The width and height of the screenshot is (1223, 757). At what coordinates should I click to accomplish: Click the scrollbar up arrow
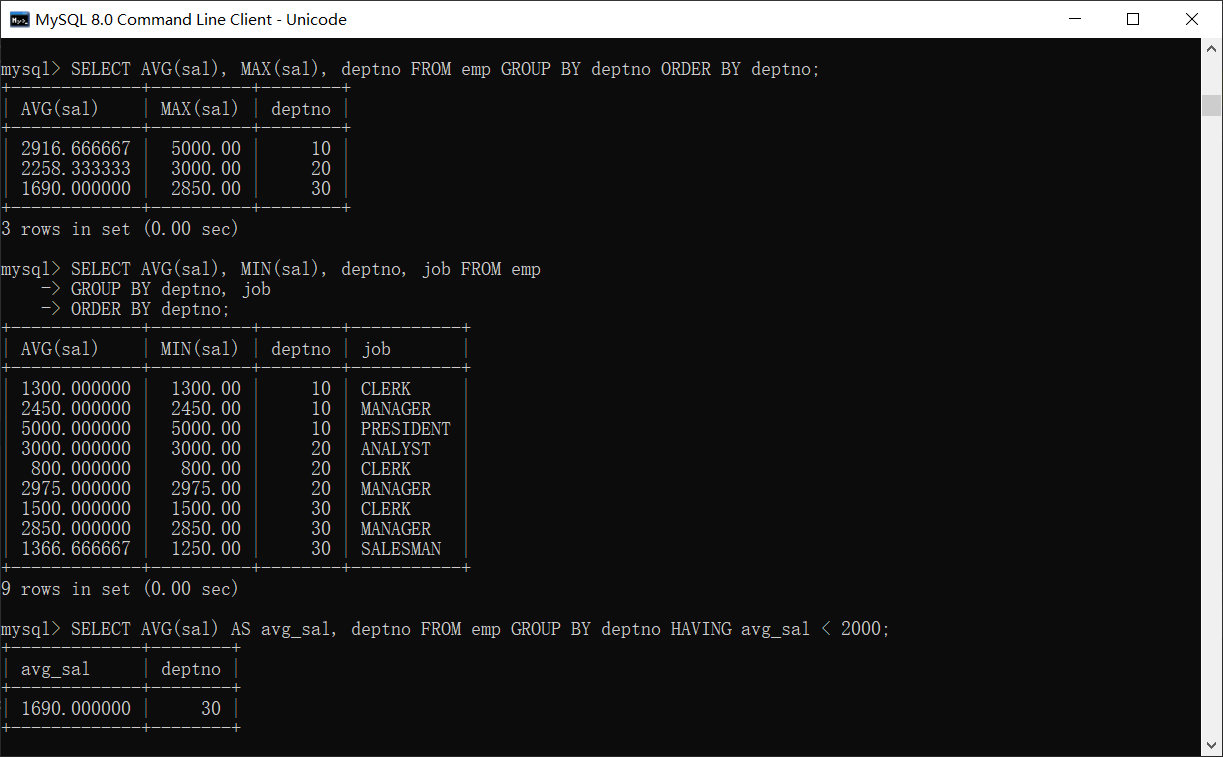point(1211,50)
